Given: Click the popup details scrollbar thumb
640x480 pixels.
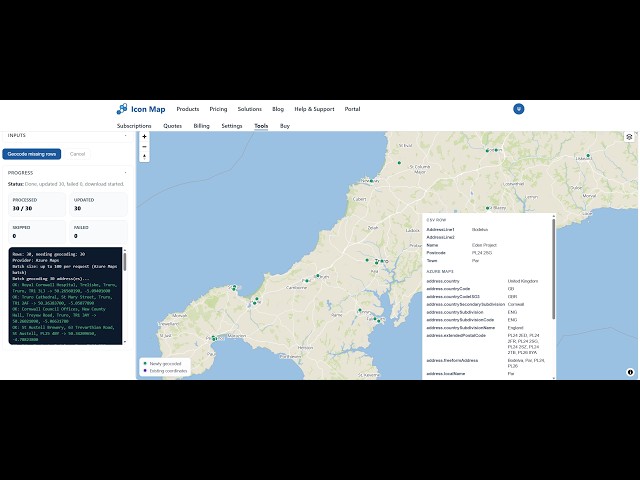Looking at the screenshot, I should 553,269.
